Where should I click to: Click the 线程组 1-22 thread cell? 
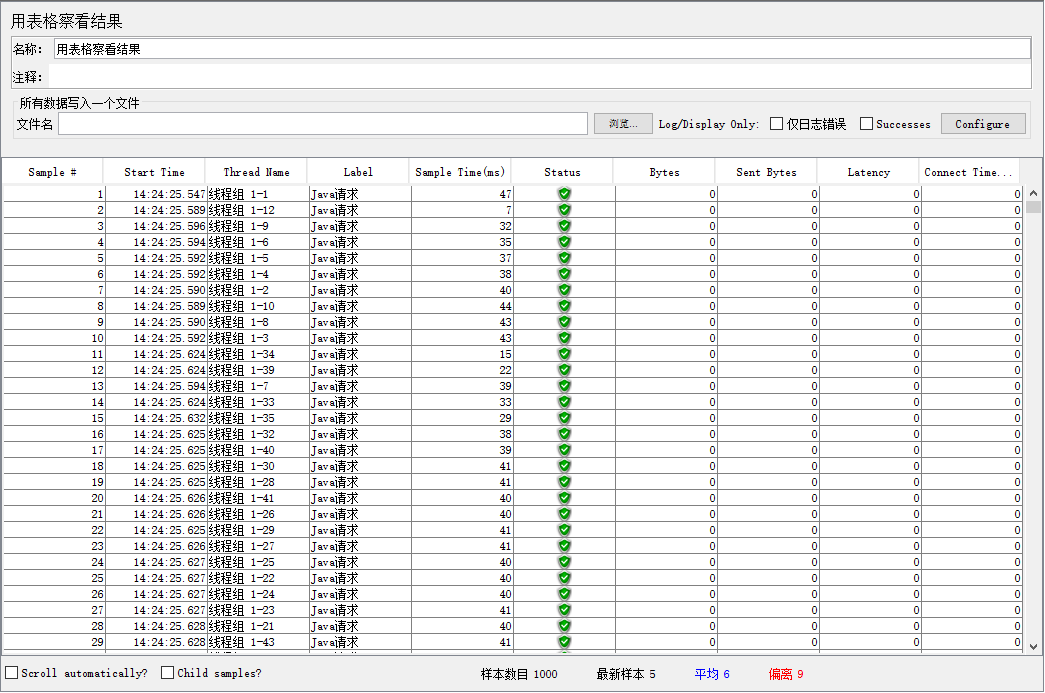click(x=257, y=578)
